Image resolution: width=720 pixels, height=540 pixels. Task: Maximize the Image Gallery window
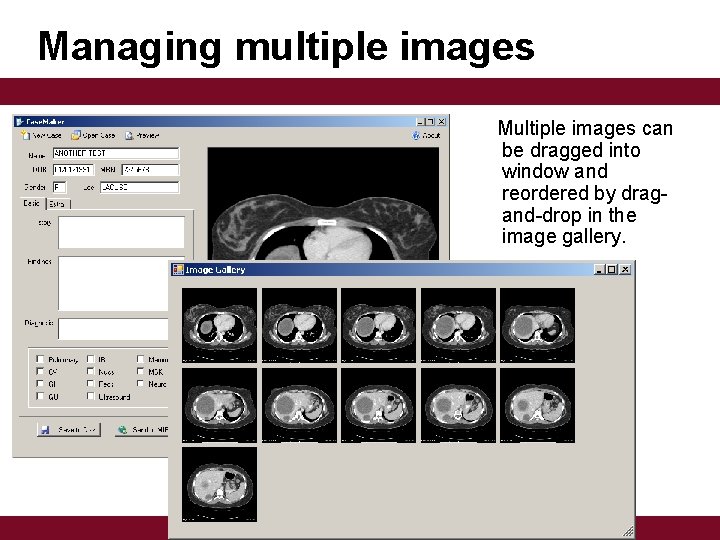point(612,270)
